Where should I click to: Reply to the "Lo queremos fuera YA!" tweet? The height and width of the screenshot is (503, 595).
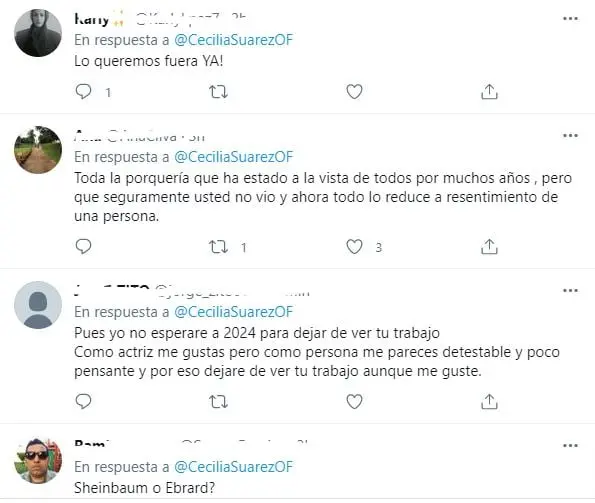[83, 92]
